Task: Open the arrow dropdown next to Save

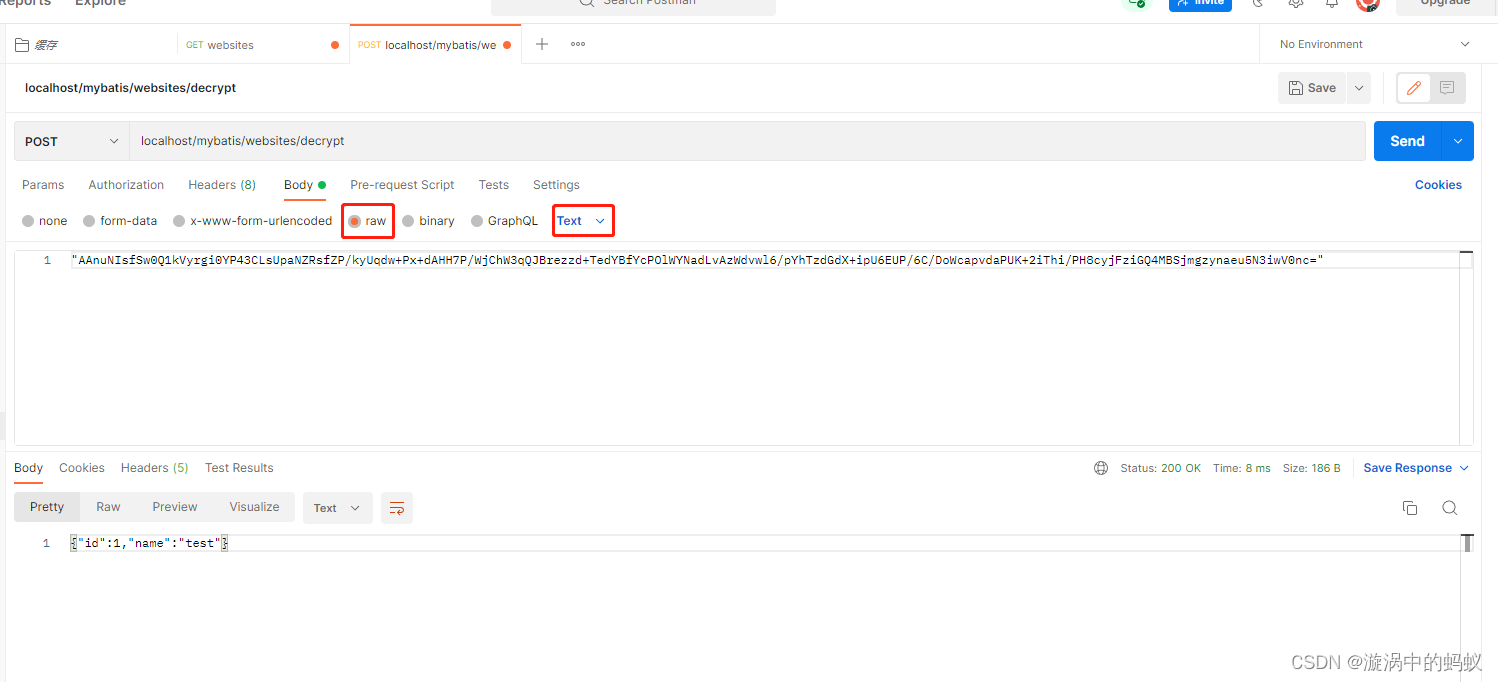Action: coord(1359,88)
